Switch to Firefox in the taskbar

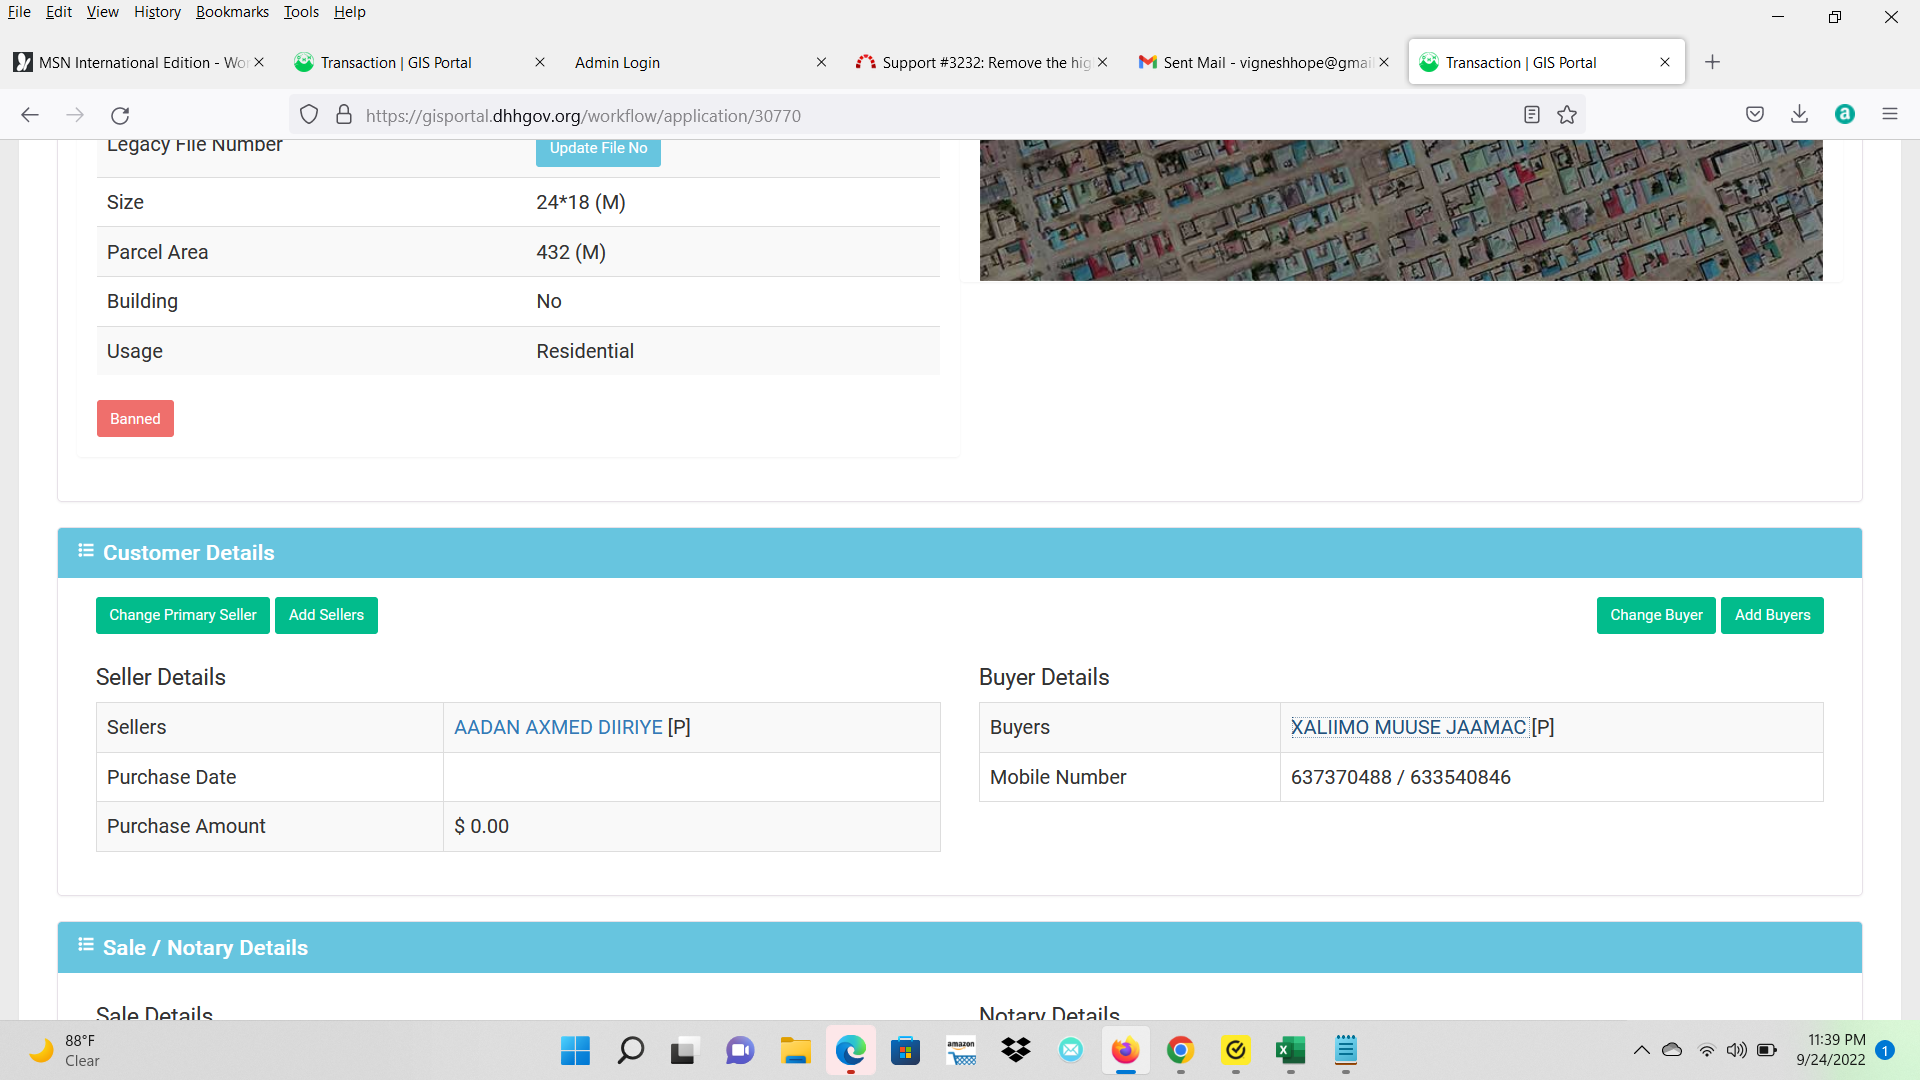coord(1125,1050)
